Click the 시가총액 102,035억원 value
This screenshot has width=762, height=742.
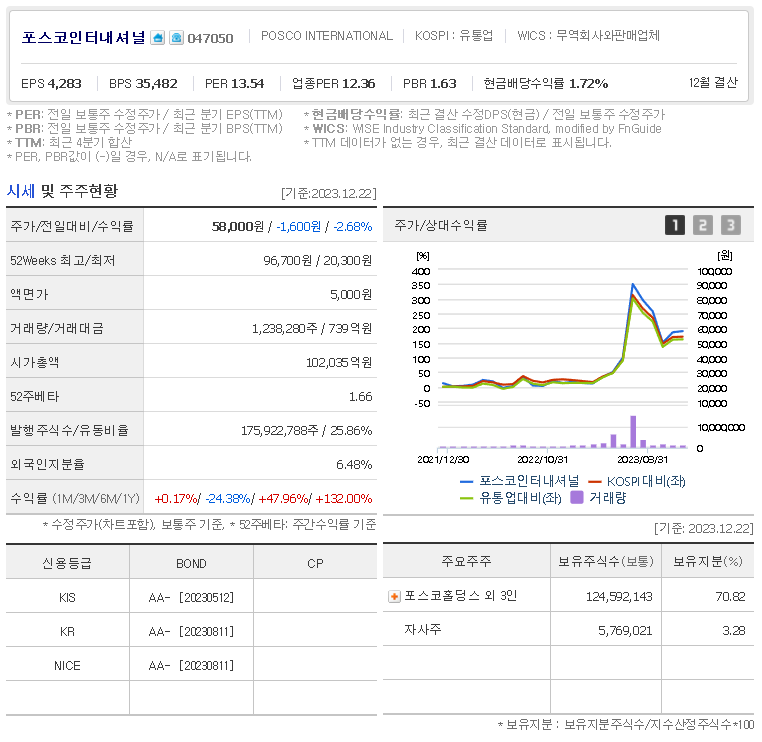point(339,362)
